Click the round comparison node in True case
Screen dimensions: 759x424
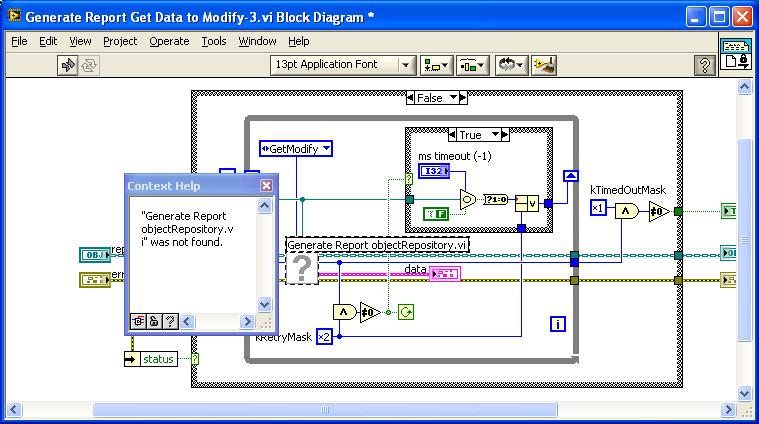click(x=468, y=199)
